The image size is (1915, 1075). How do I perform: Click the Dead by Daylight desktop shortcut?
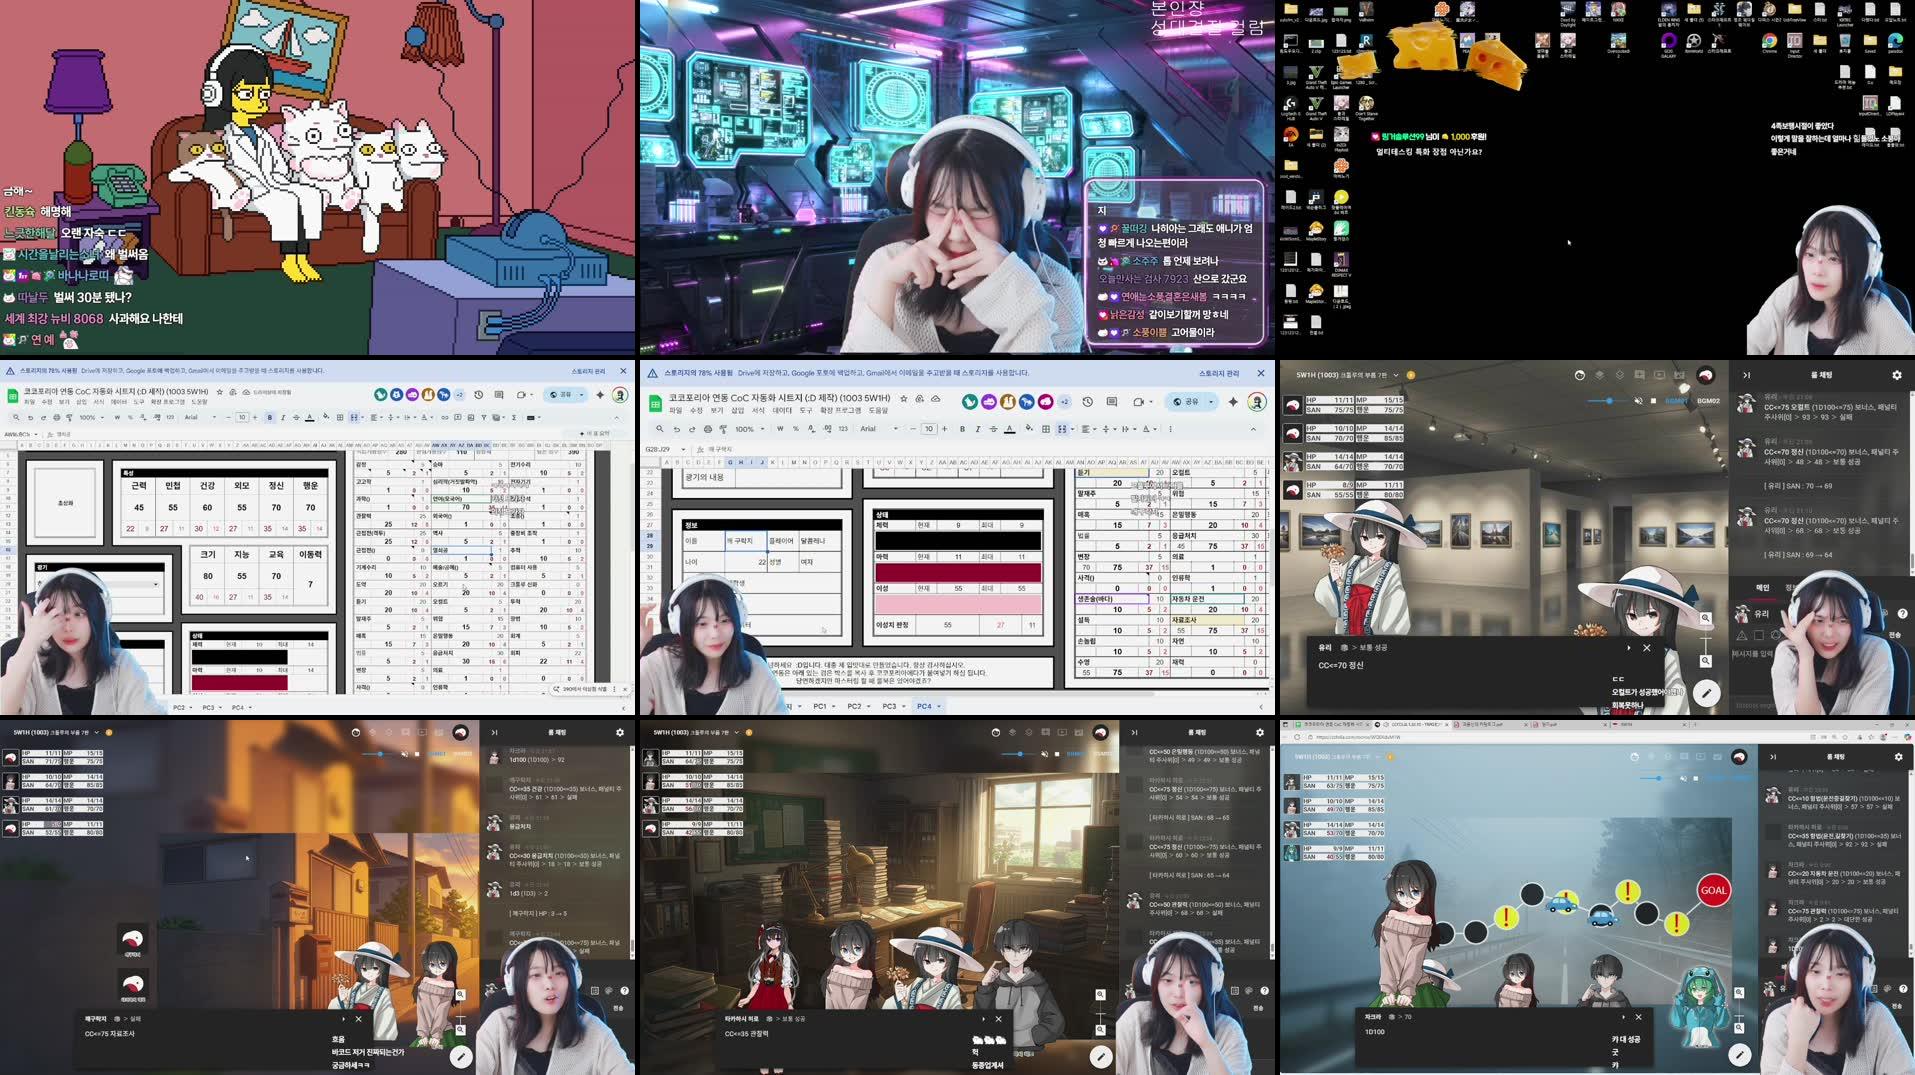1567,12
